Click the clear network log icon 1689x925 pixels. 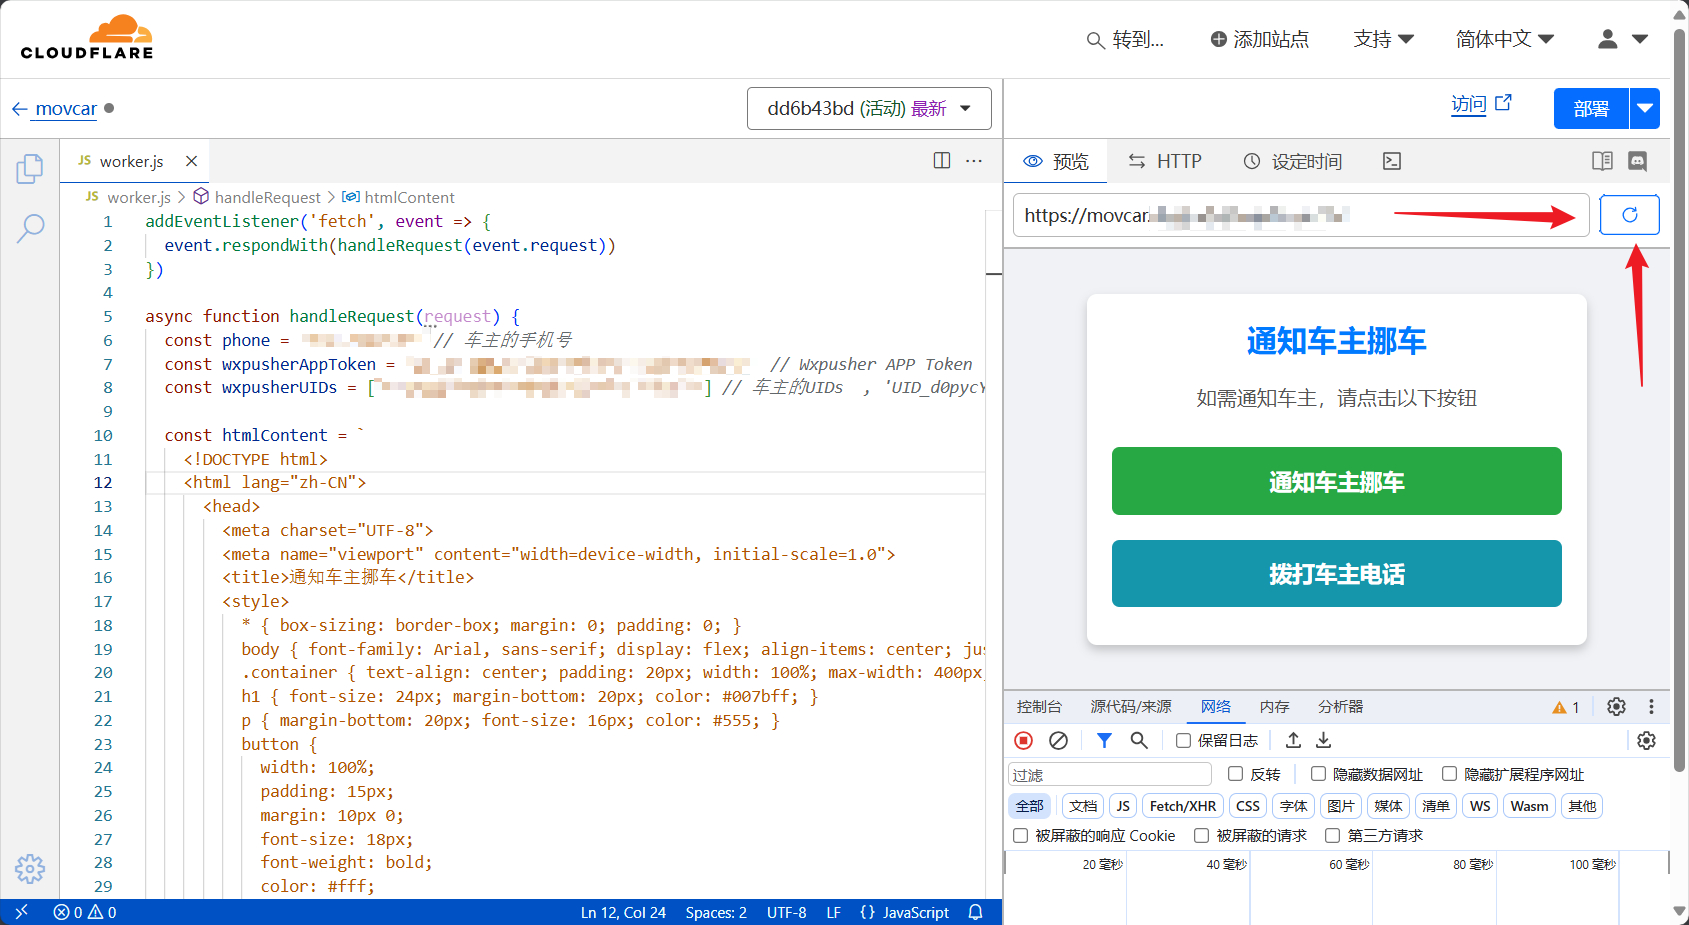(1058, 740)
